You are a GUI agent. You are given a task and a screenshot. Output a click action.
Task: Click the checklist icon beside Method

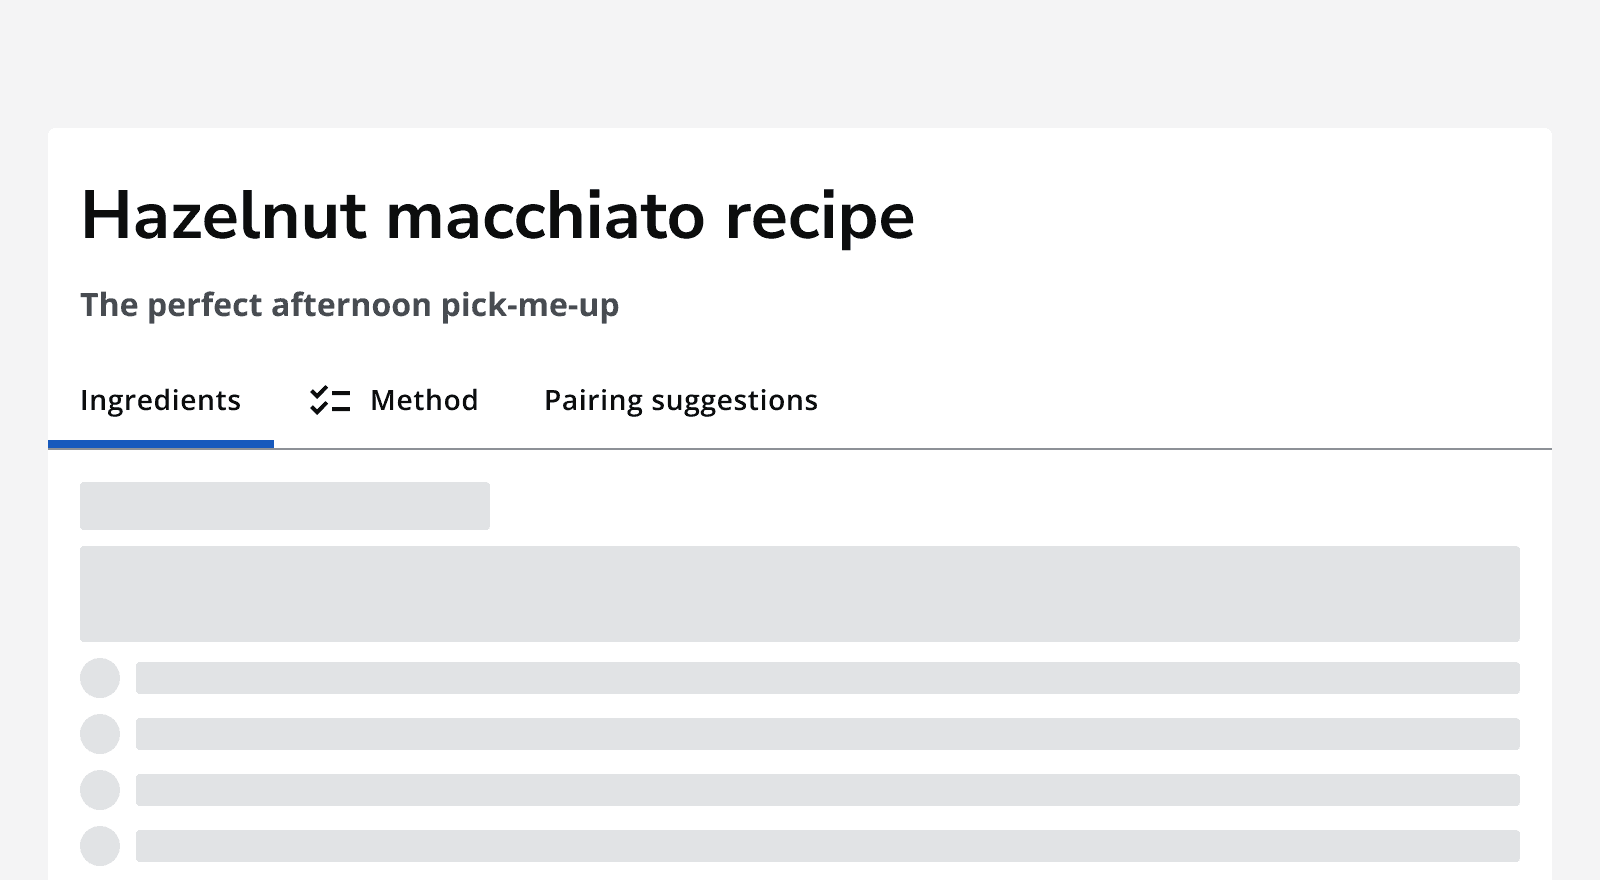click(x=330, y=399)
